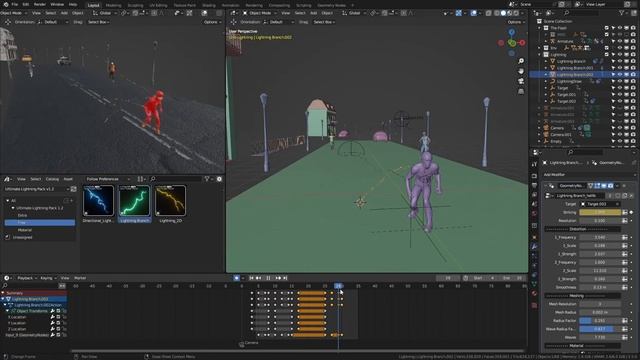Viewport: 640px width, 360px height.
Task: Open the left viewport Options dropdown
Action: pyautogui.click(x=212, y=22)
